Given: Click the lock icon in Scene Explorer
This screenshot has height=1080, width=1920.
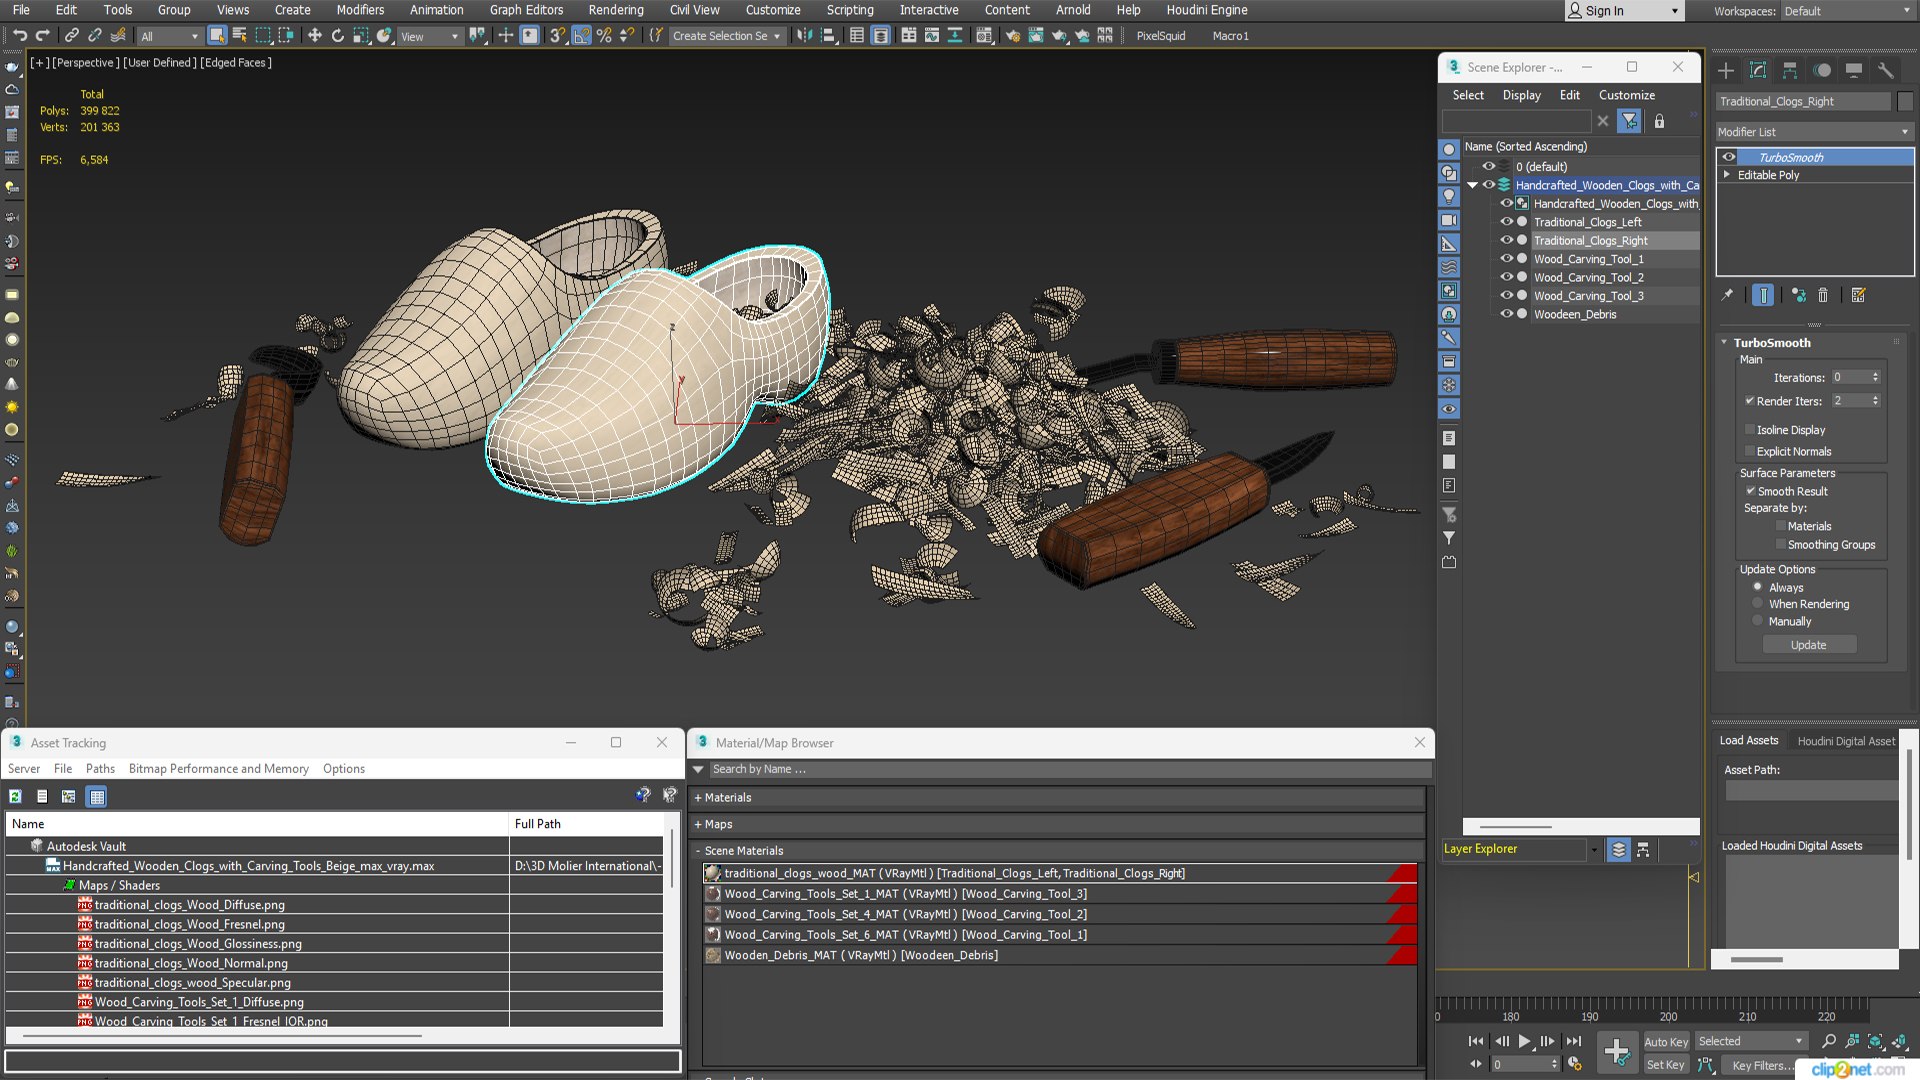Looking at the screenshot, I should (x=1659, y=121).
